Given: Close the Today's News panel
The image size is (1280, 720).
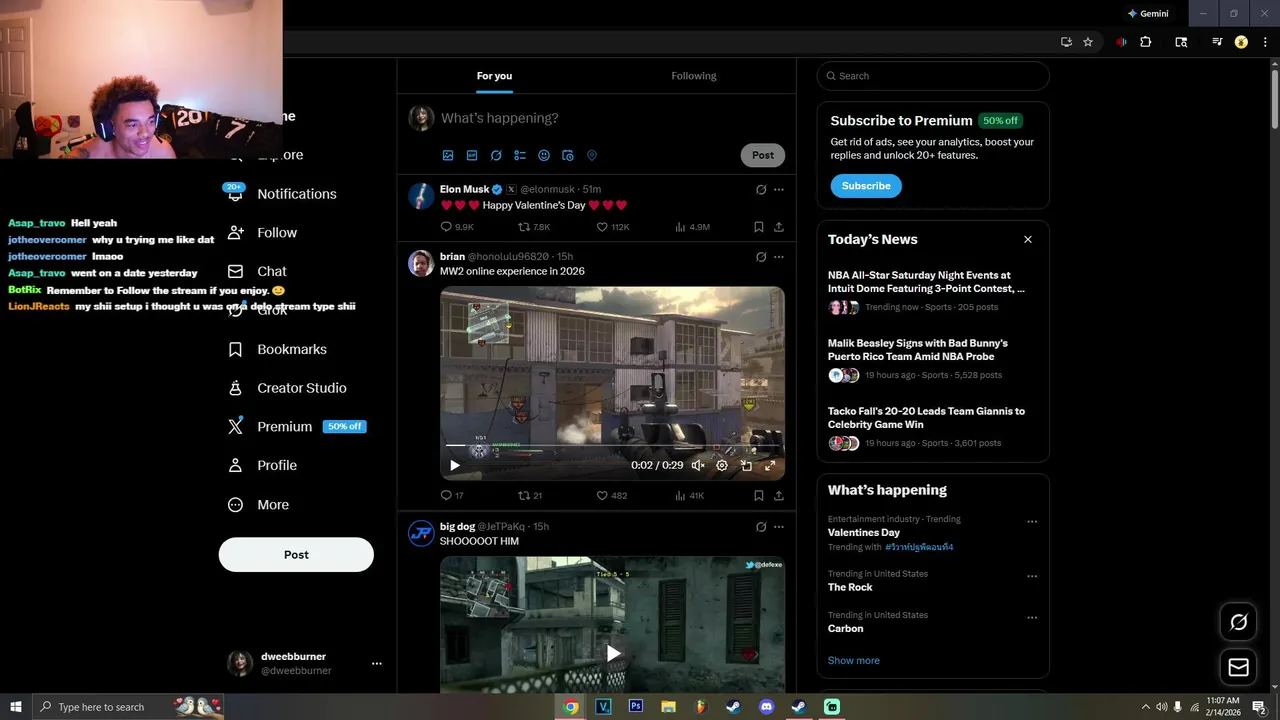Looking at the screenshot, I should (x=1027, y=240).
